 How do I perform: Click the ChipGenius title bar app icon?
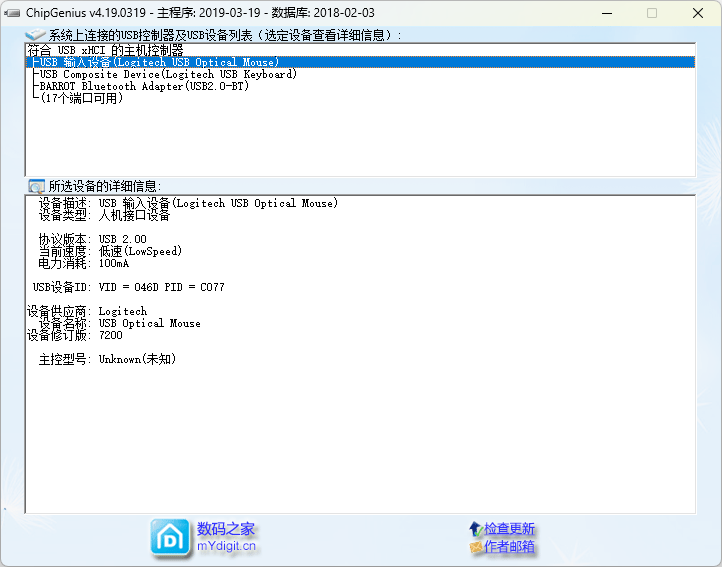point(12,13)
